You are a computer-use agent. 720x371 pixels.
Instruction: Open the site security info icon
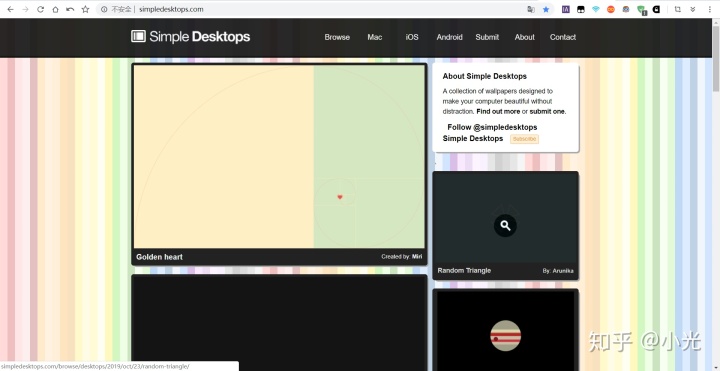click(104, 9)
